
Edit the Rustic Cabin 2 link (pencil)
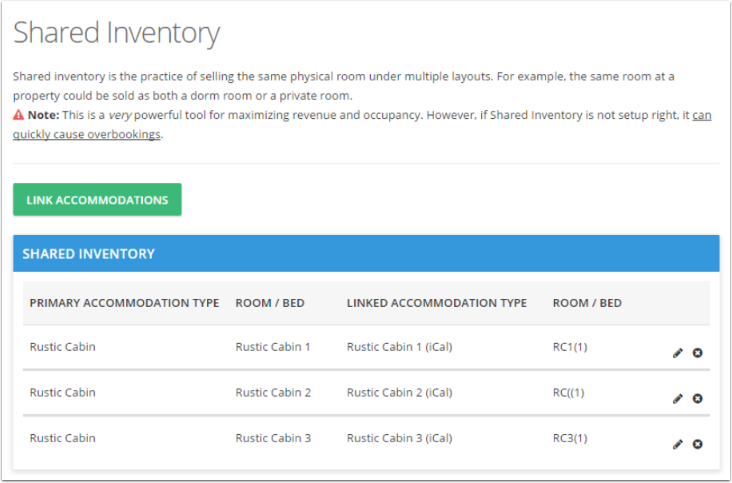click(x=677, y=399)
